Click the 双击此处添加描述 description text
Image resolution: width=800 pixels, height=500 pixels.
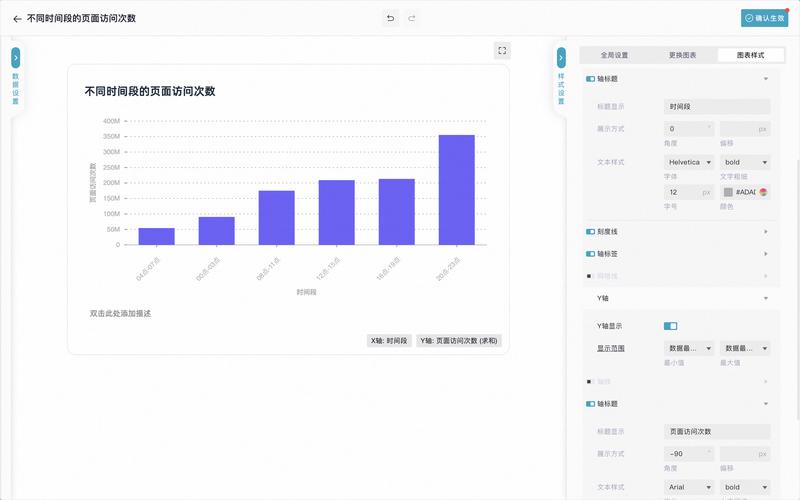click(120, 313)
